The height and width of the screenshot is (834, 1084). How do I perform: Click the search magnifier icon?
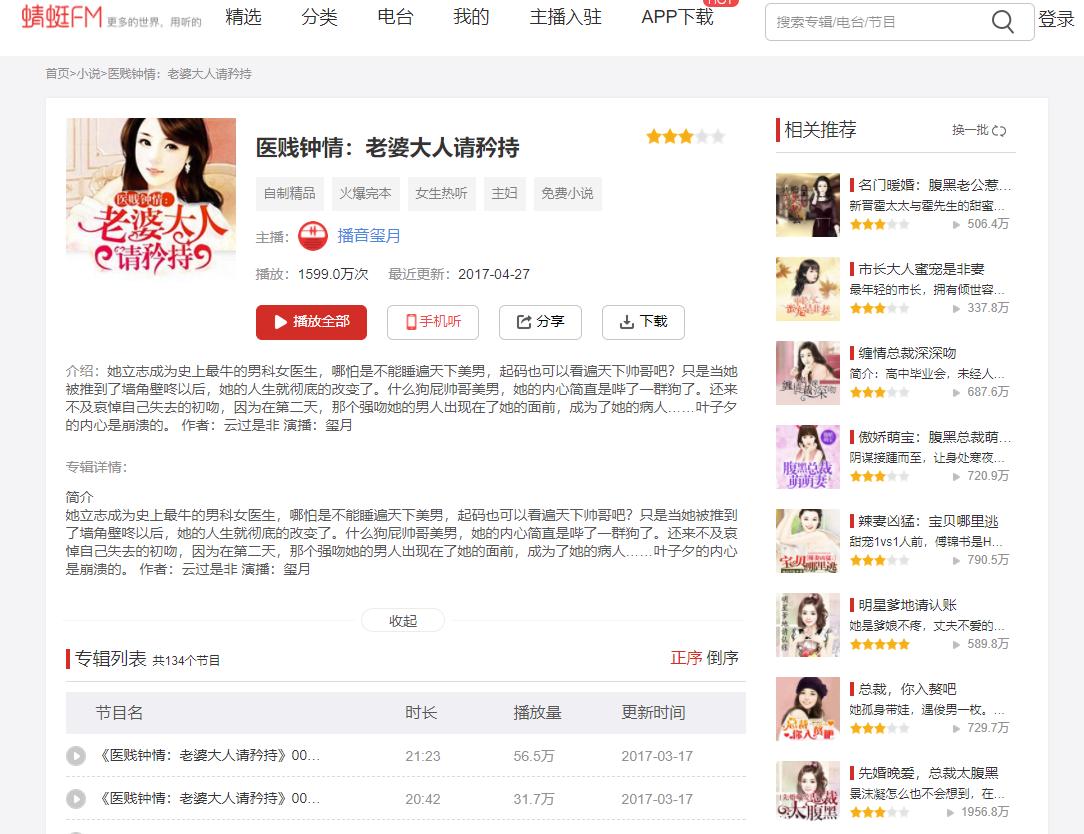point(1003,22)
